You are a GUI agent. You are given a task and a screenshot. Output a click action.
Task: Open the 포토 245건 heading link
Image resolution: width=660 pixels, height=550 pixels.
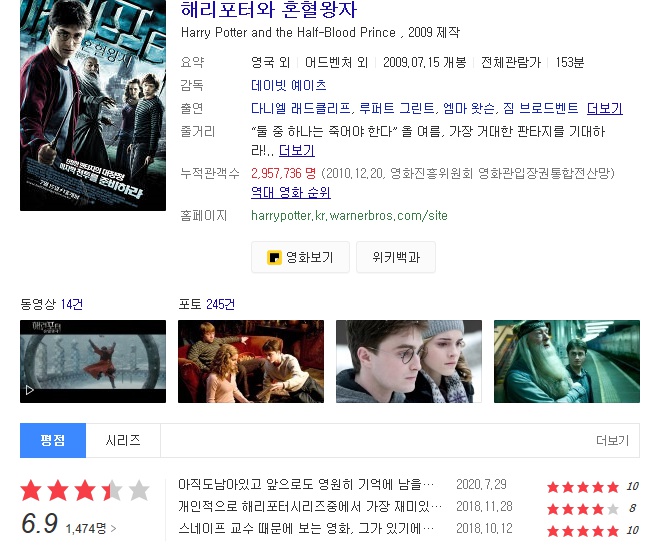click(x=206, y=304)
